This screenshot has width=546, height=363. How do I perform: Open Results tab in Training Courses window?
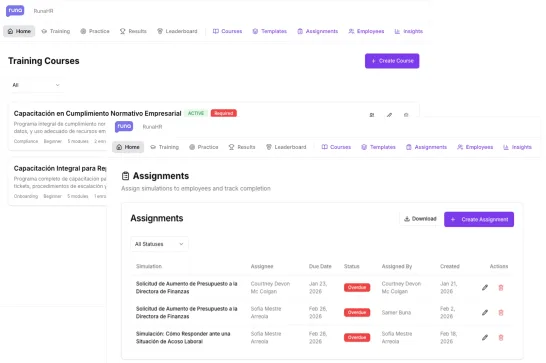[x=133, y=31]
